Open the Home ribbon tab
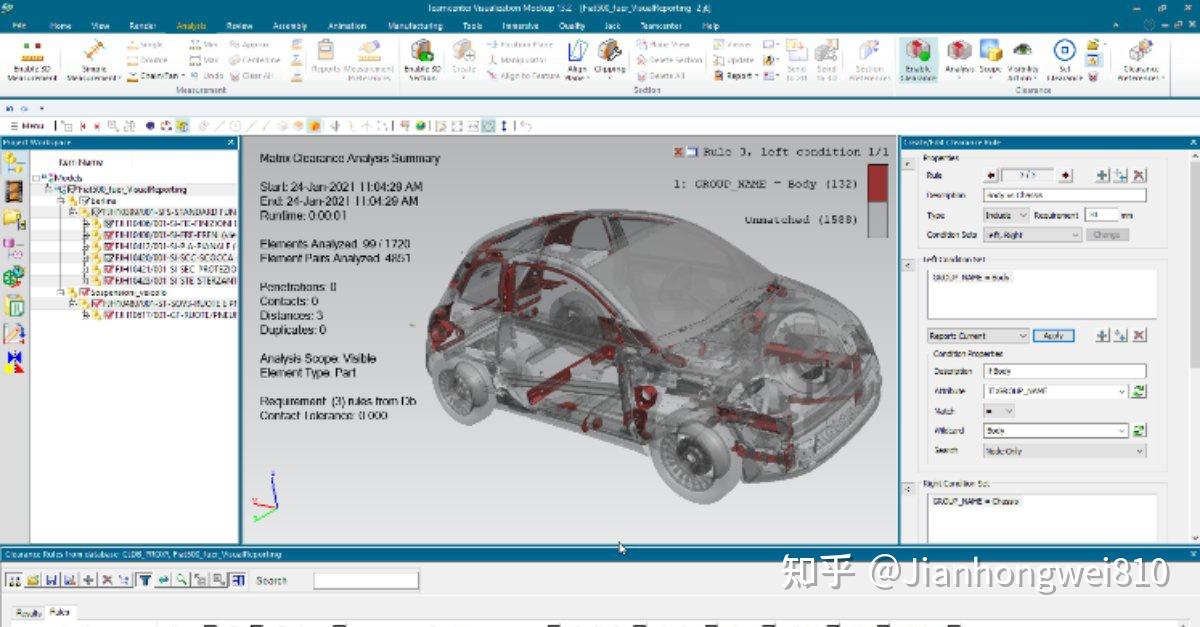Image resolution: width=1200 pixels, height=627 pixels. pyautogui.click(x=60, y=26)
